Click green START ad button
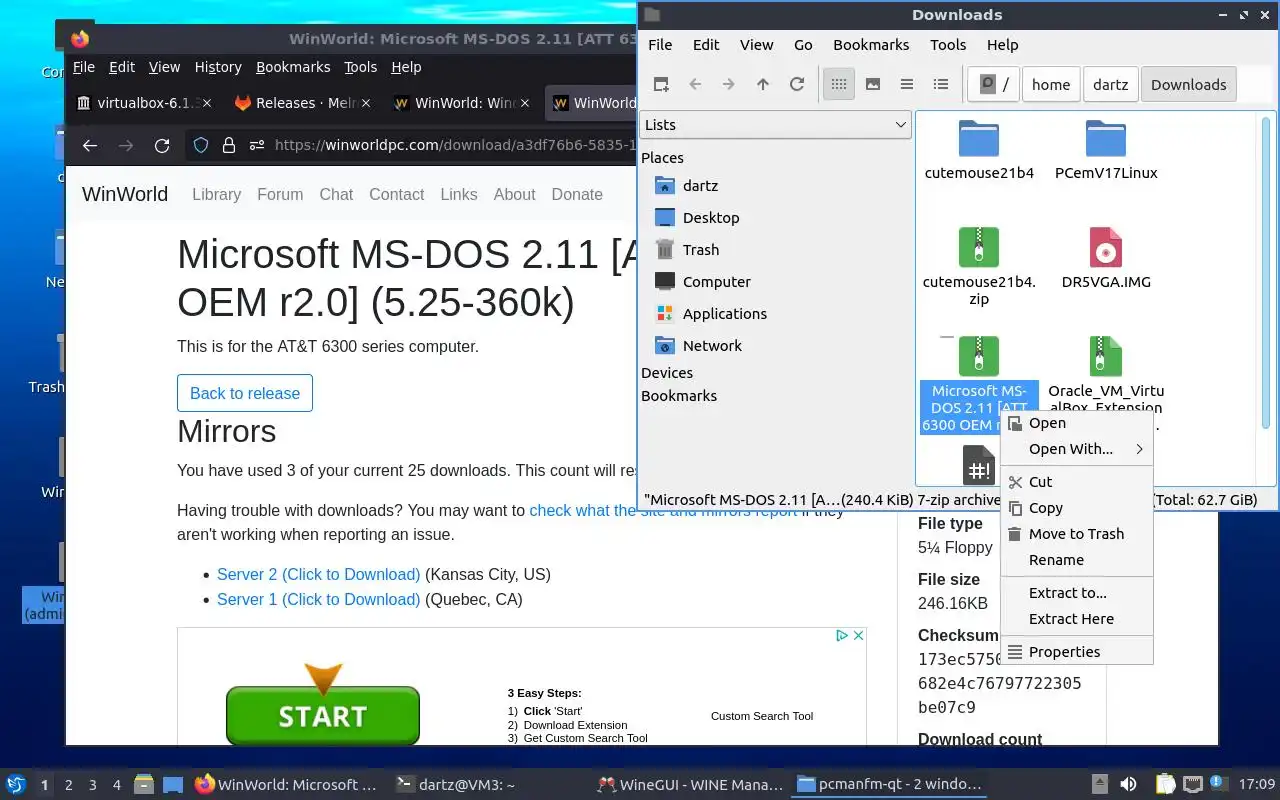The image size is (1280, 800). tap(323, 714)
